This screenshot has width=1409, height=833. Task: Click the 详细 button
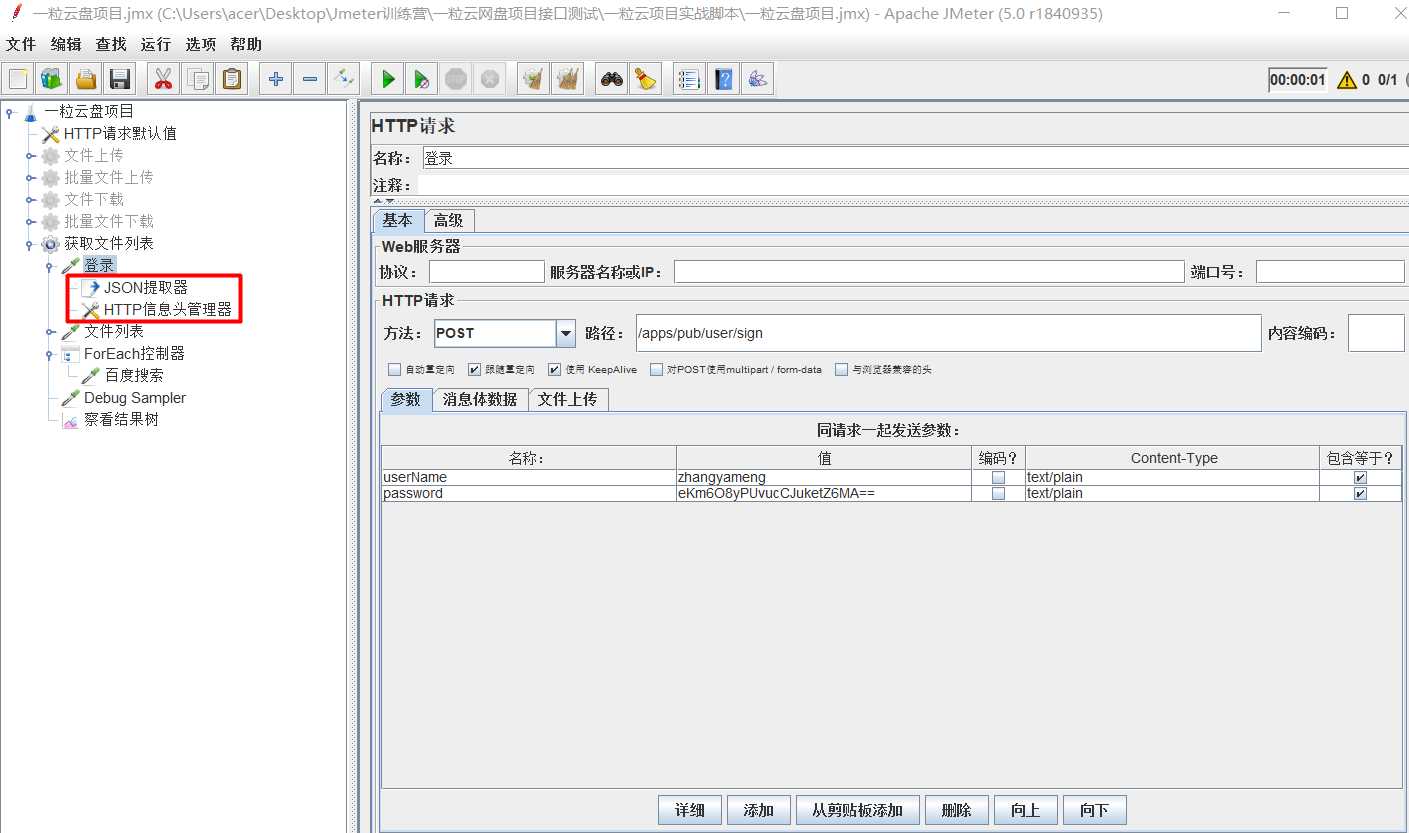pyautogui.click(x=690, y=810)
